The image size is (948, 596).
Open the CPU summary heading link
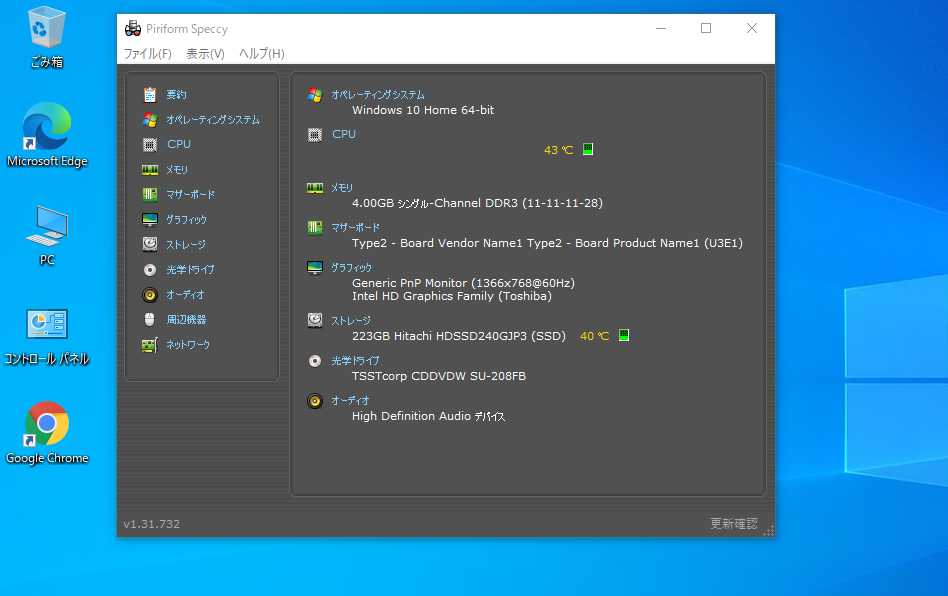pyautogui.click(x=344, y=134)
